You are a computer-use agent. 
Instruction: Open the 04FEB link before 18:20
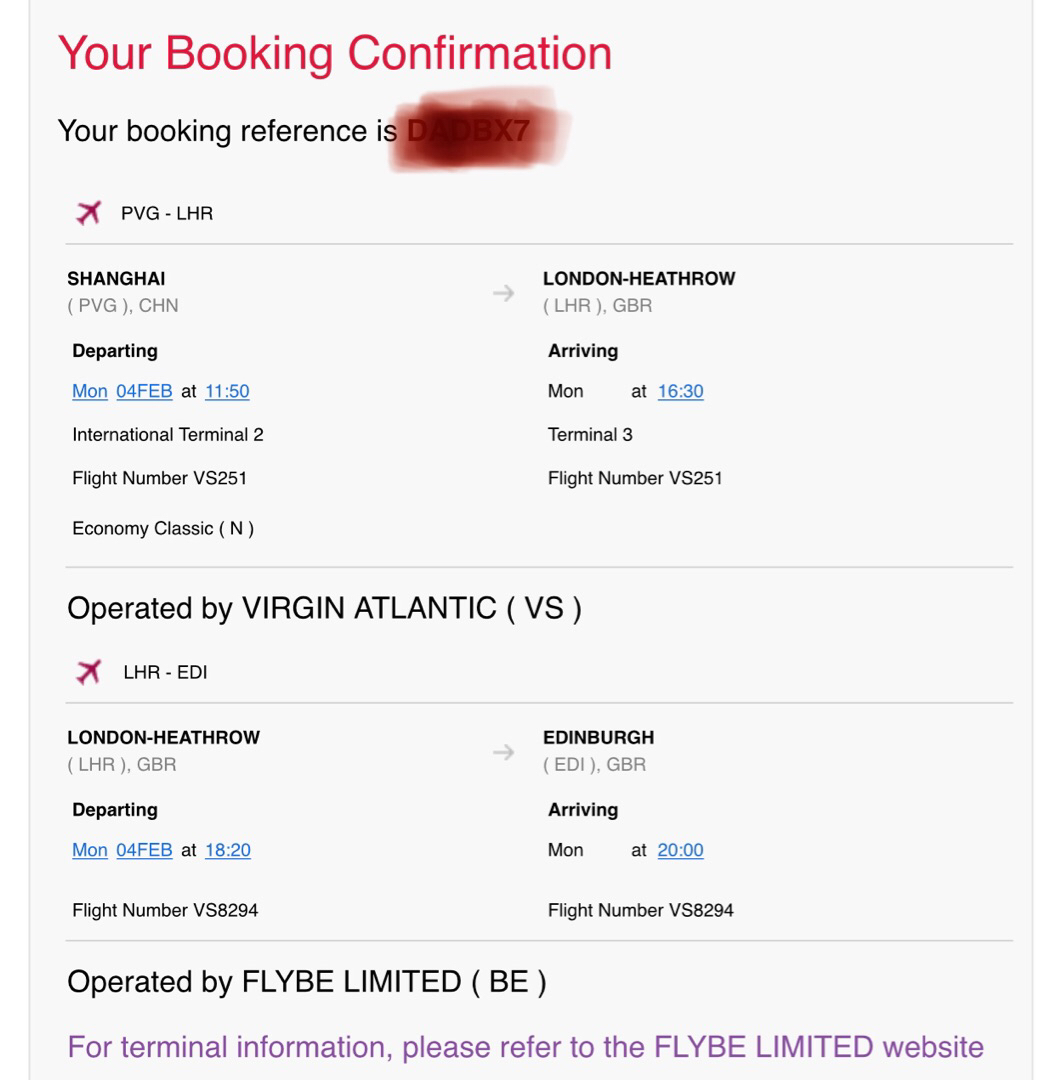[144, 850]
